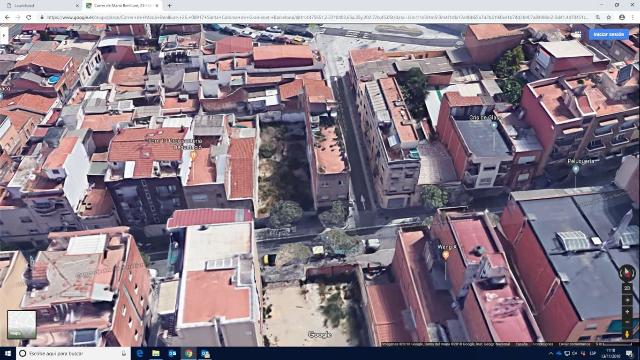Screen dimensions: 640x360
Task: Select the blue pin on grey rooftop
Action: [494, 125]
